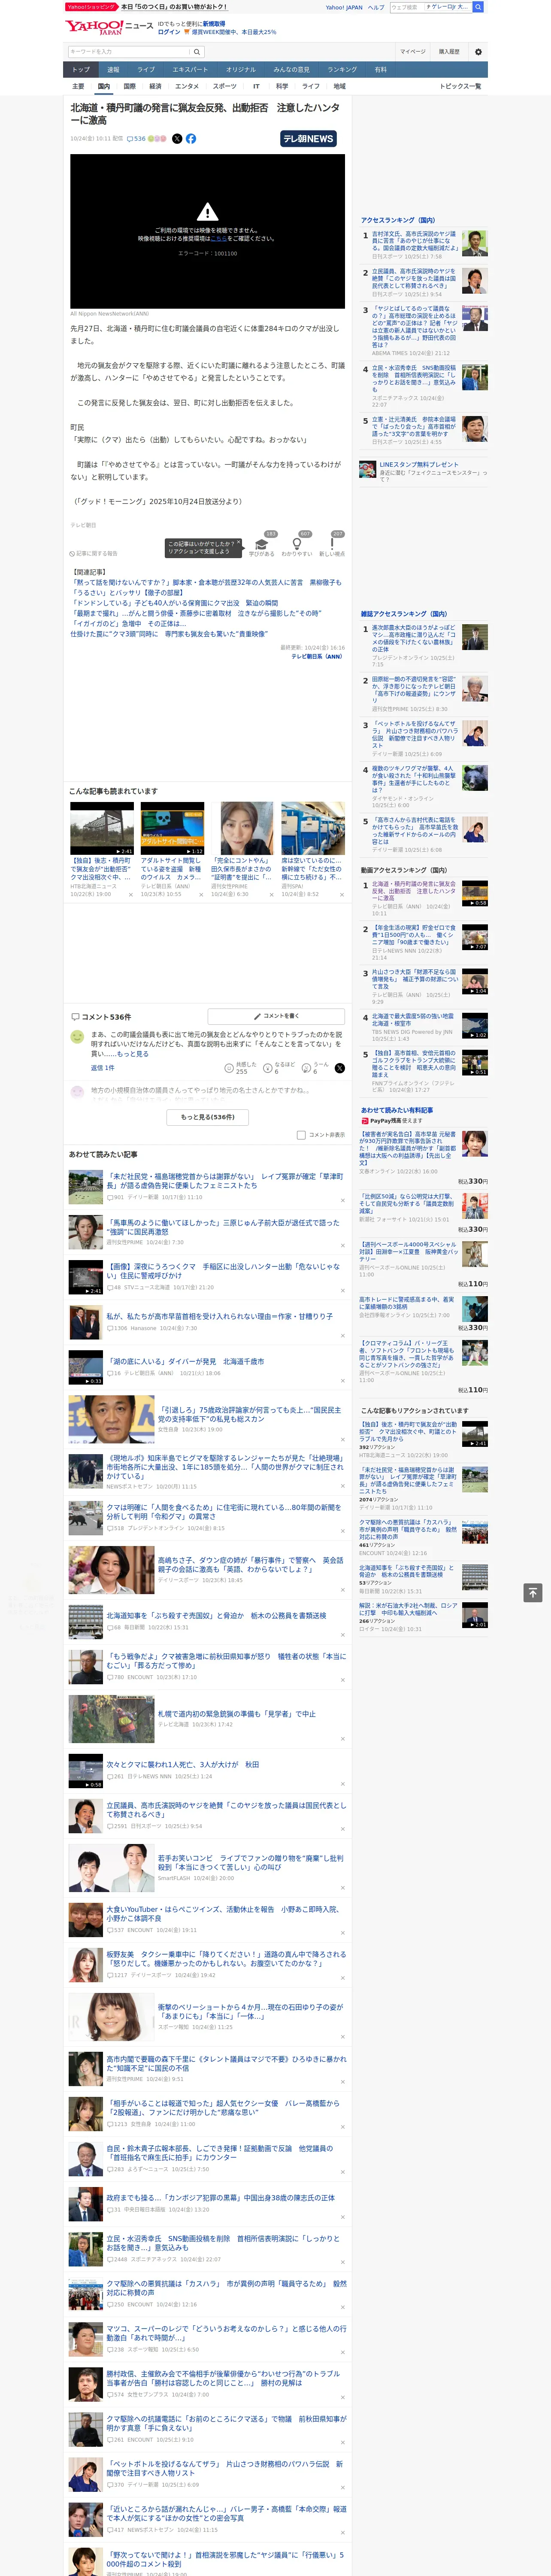Select the 速報 tab
Screen dimensions: 551x2576
click(113, 70)
